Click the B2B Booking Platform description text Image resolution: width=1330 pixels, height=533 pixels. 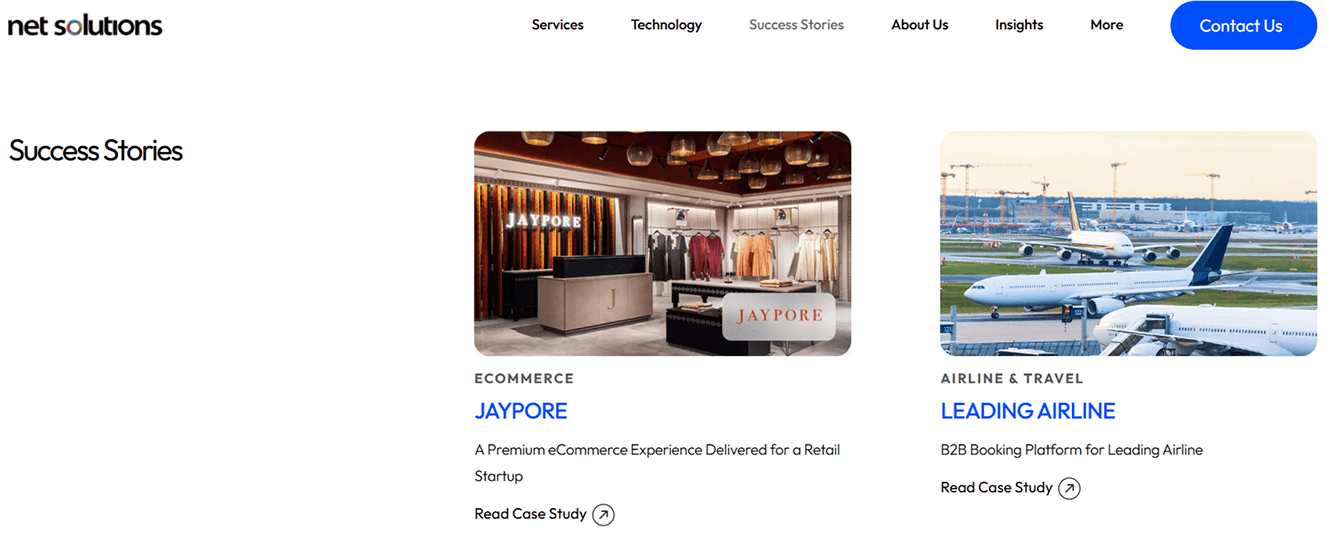click(x=1071, y=450)
